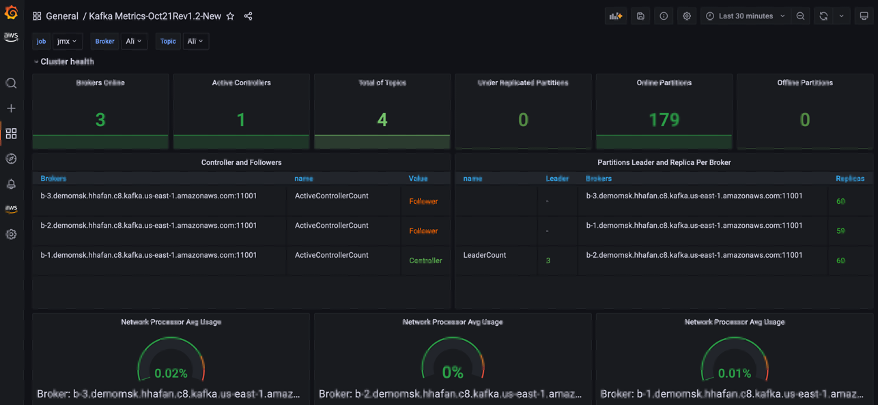This screenshot has height=406, width=879.
Task: Open the Under Replicated Partitions panel title
Action: pyautogui.click(x=523, y=83)
